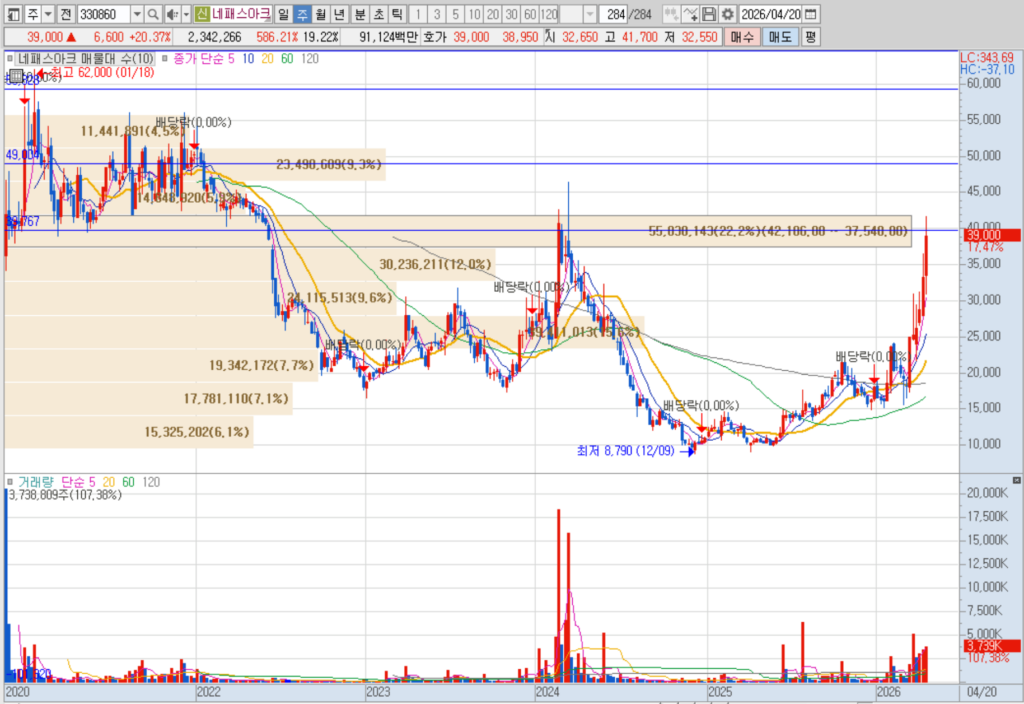Select interval 20 button
The image size is (1024, 704).
pyautogui.click(x=493, y=14)
